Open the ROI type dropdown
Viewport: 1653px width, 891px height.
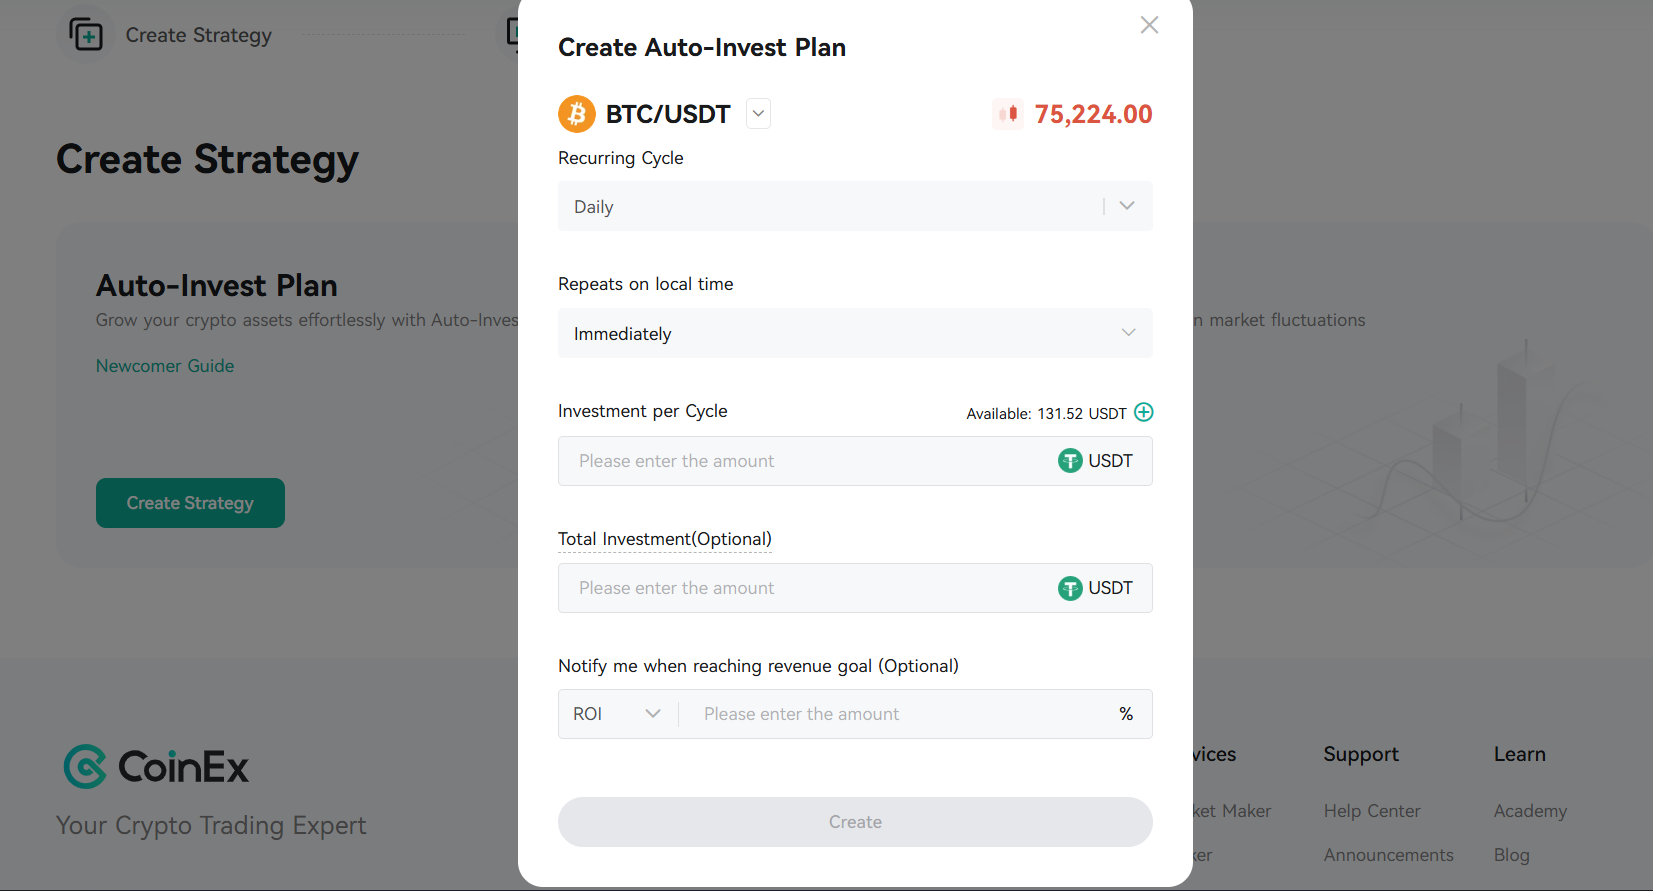[x=617, y=714]
